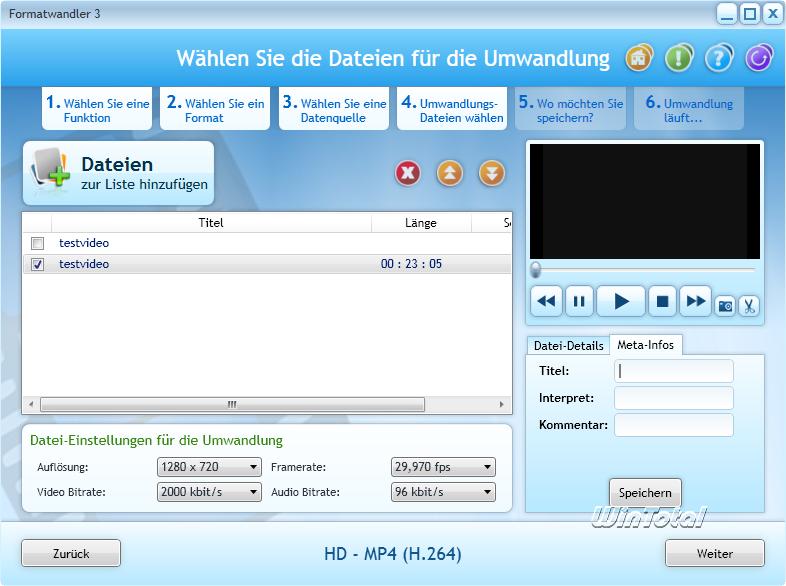Minimize the Formatwandler 3 window
786x586 pixels.
pos(727,14)
